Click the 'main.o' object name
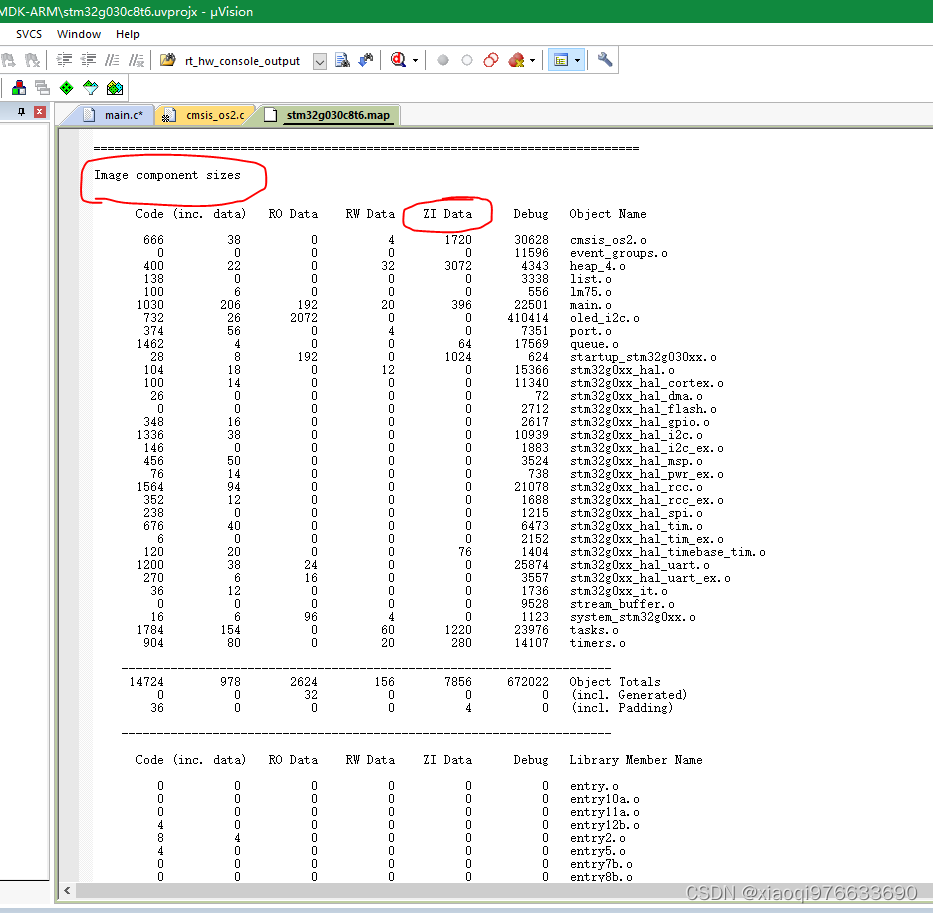The height and width of the screenshot is (913, 933). 590,305
